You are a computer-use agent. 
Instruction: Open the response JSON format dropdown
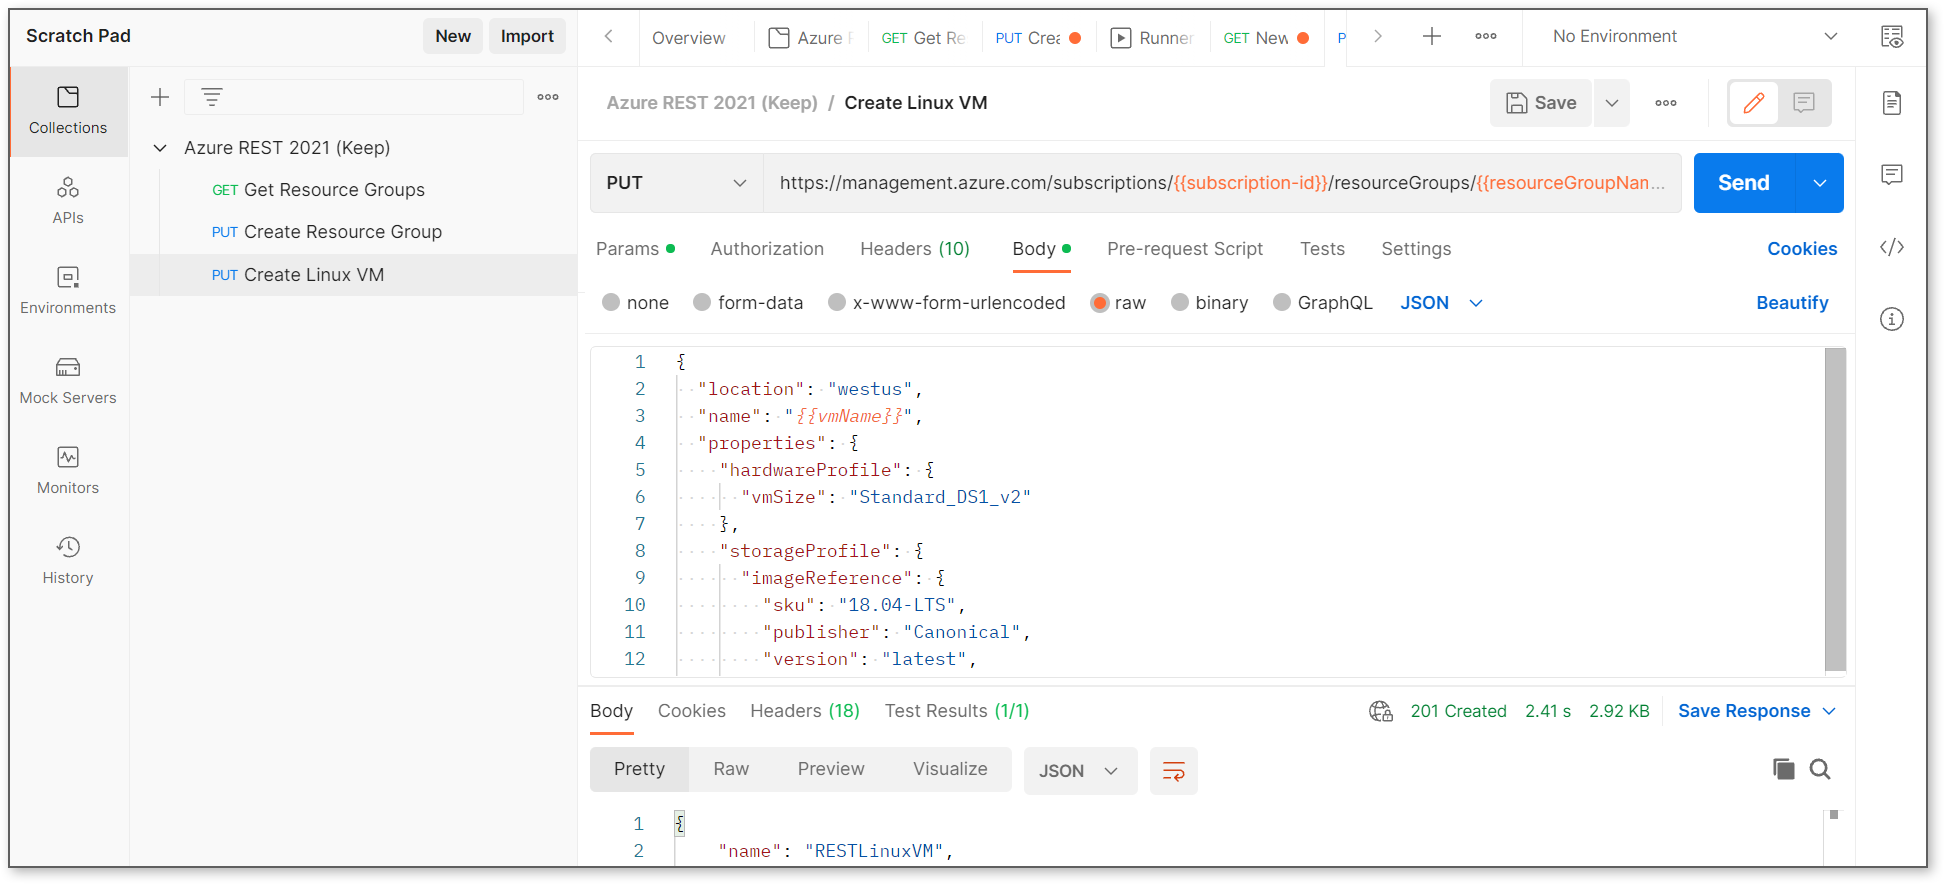click(x=1080, y=771)
